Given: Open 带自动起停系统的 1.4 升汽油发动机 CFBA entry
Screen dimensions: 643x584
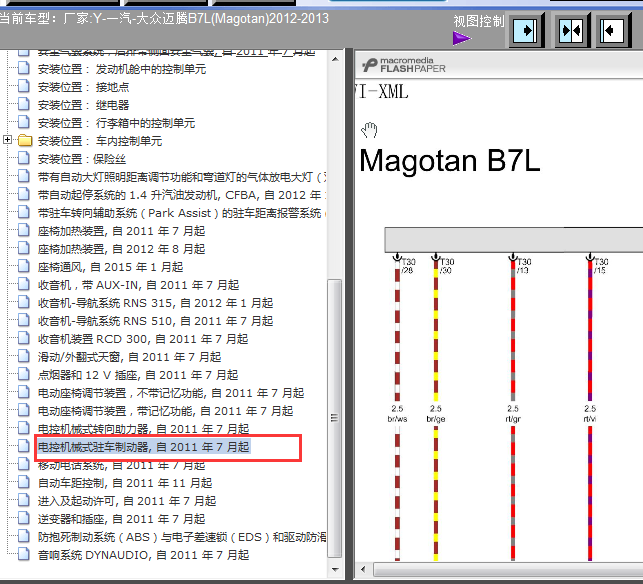Looking at the screenshot, I should click(182, 195).
